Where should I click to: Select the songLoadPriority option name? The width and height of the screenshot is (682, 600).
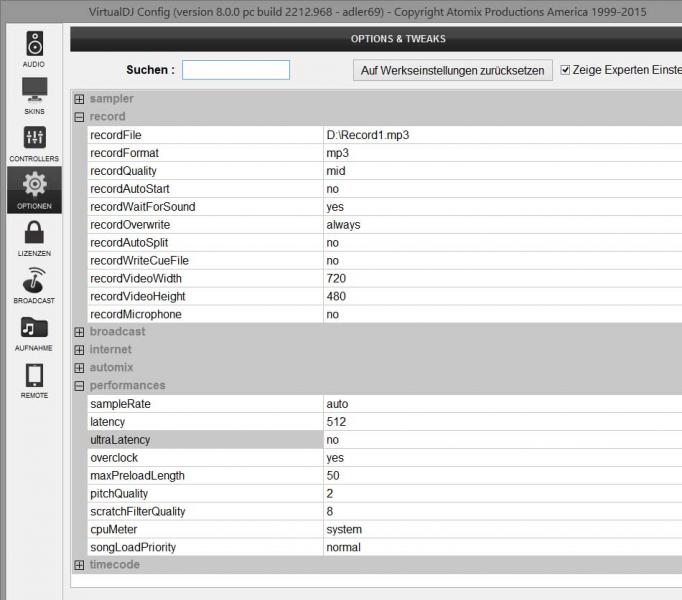tap(133, 547)
